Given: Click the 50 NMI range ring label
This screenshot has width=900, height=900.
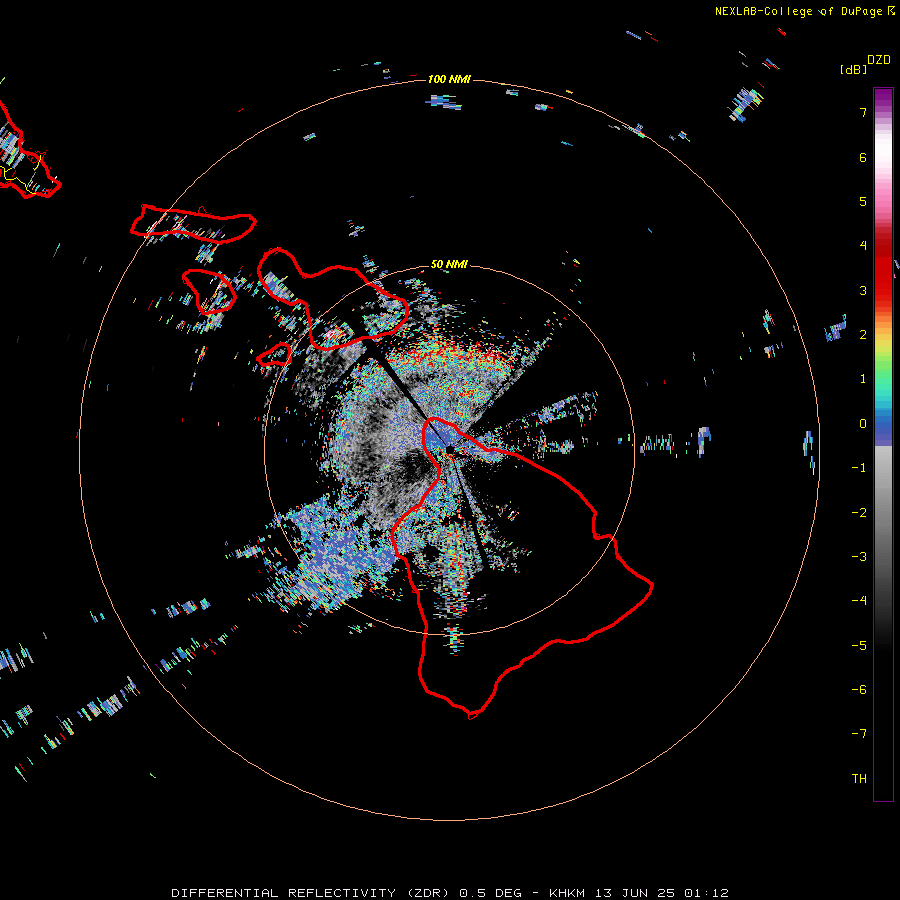Looking at the screenshot, I should (449, 264).
